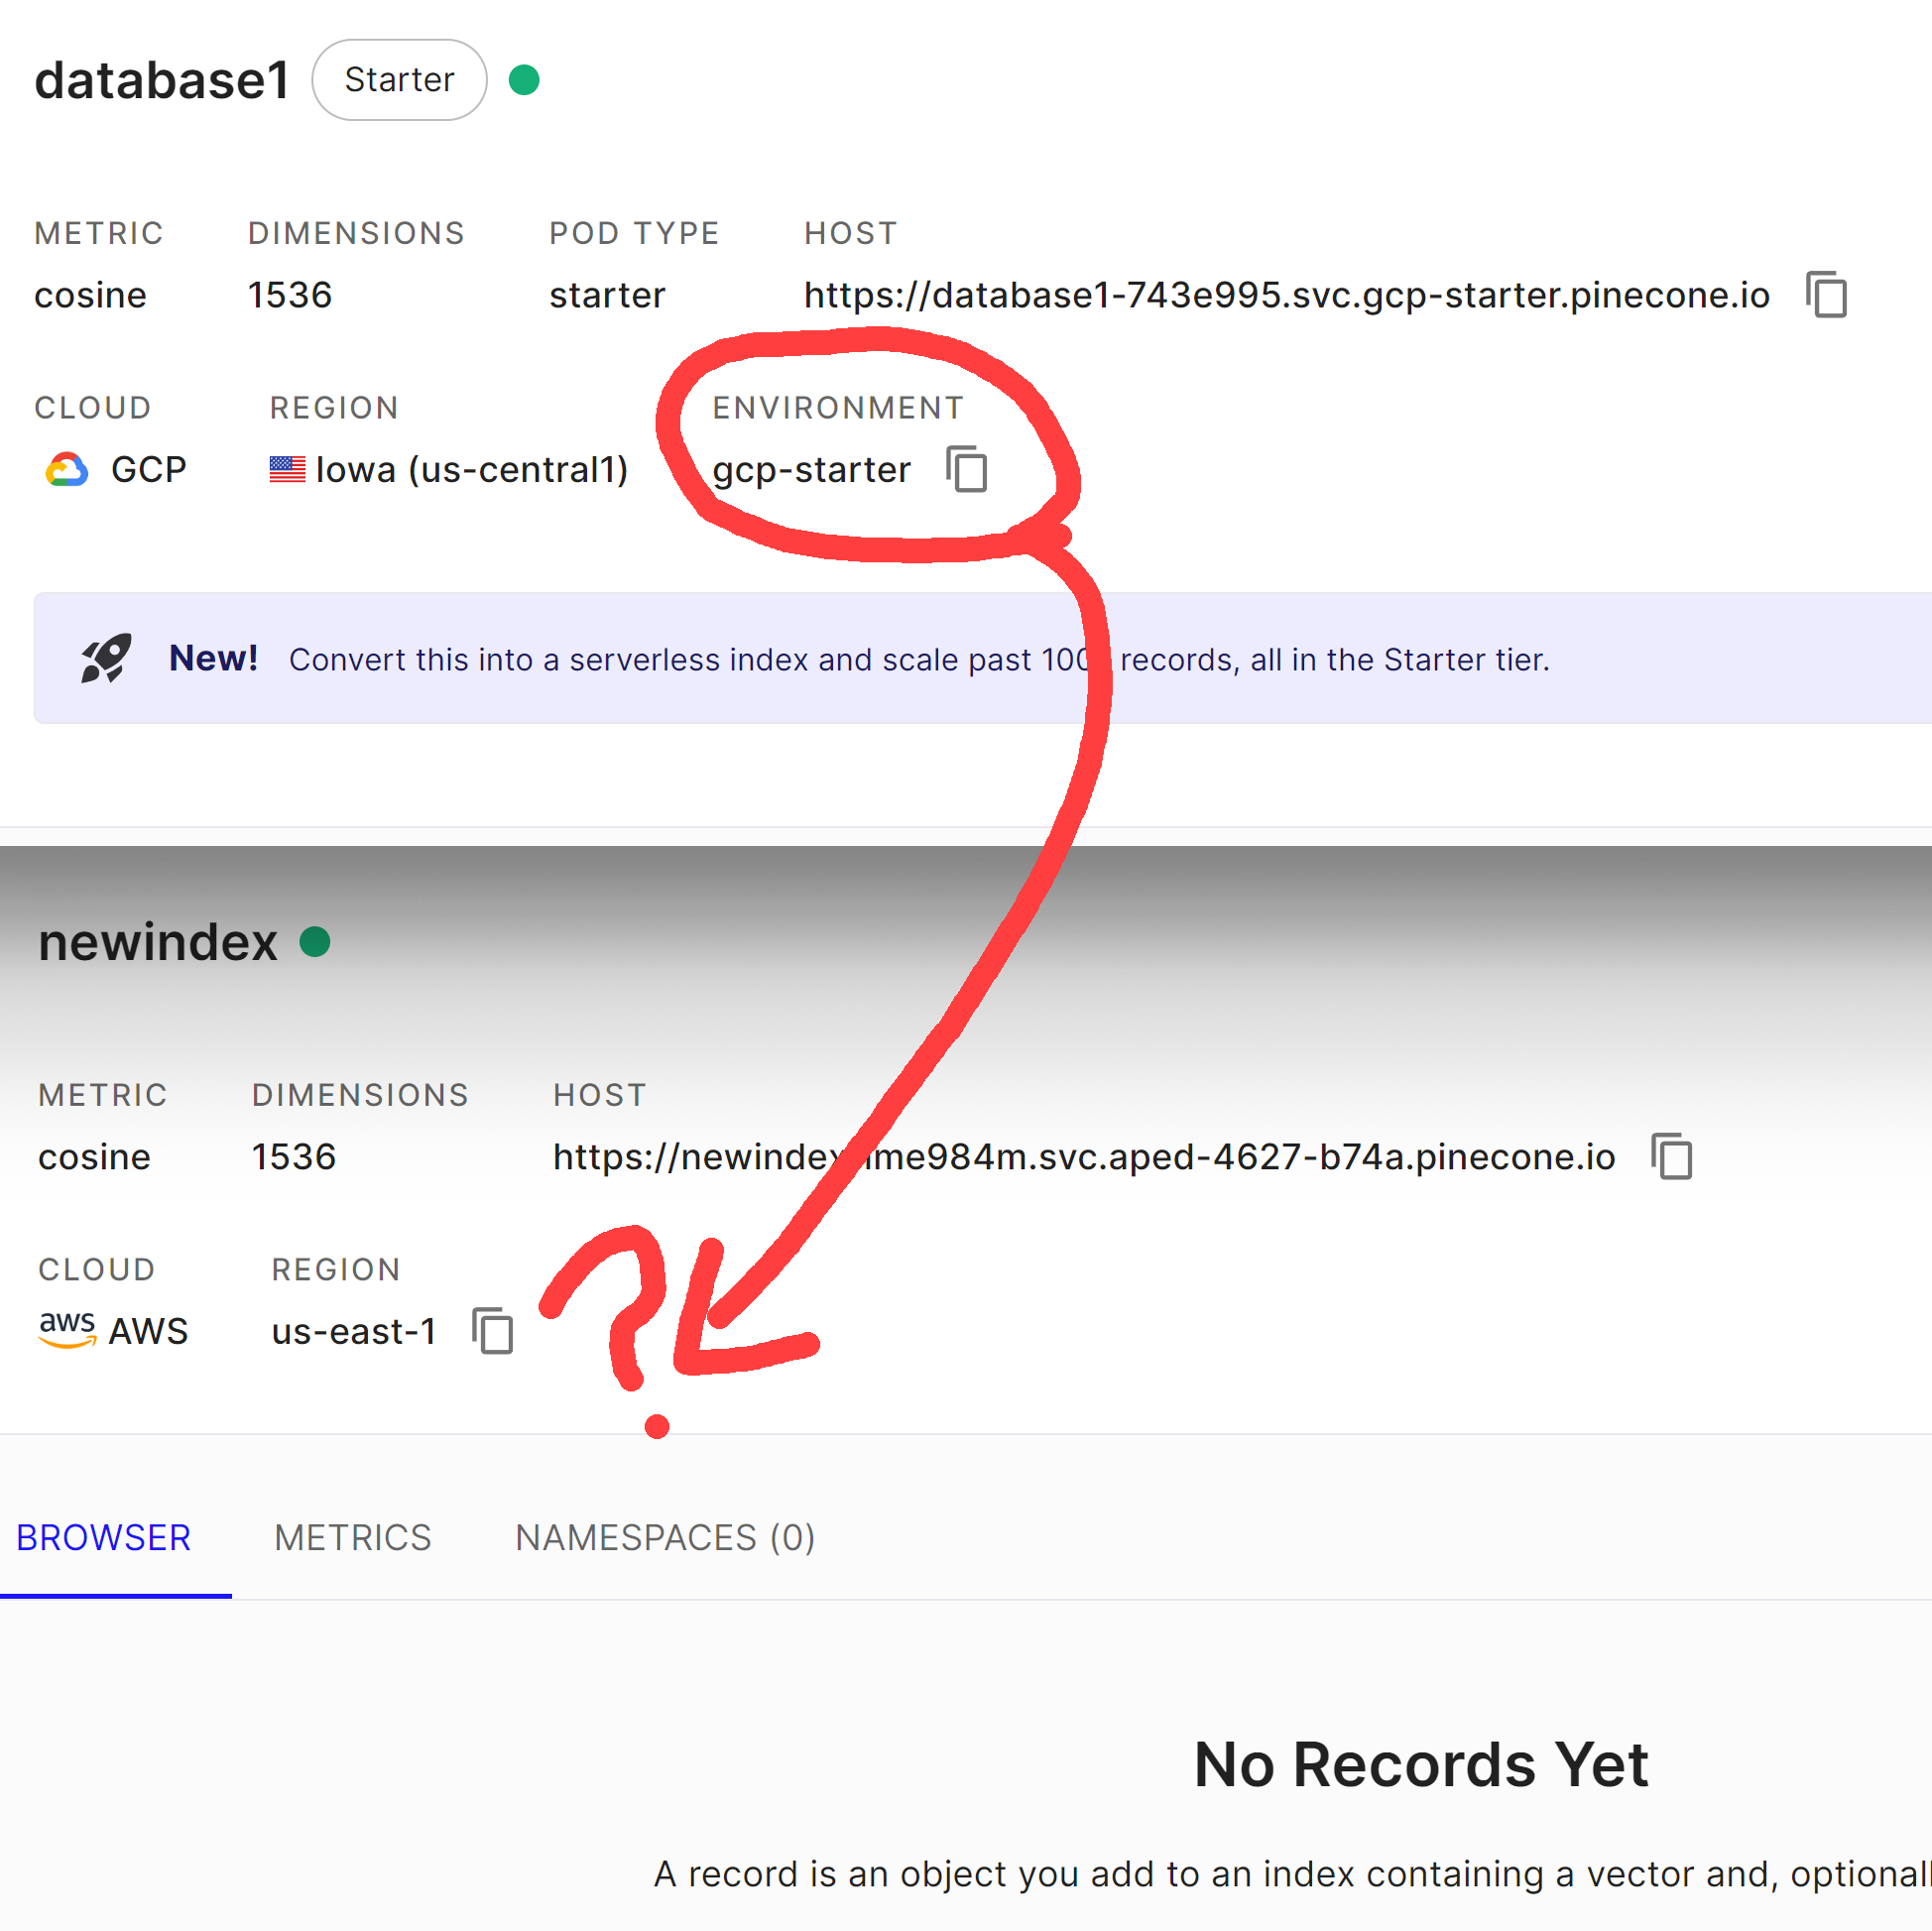
Task: Click the Starter plan badge
Action: [x=399, y=80]
